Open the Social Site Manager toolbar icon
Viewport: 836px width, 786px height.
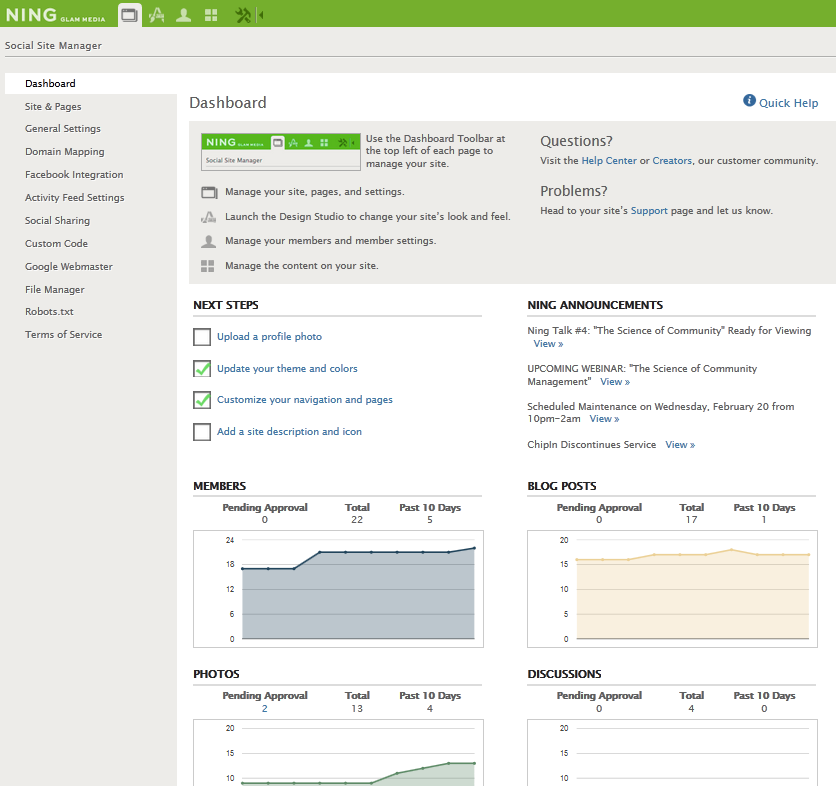[x=130, y=15]
